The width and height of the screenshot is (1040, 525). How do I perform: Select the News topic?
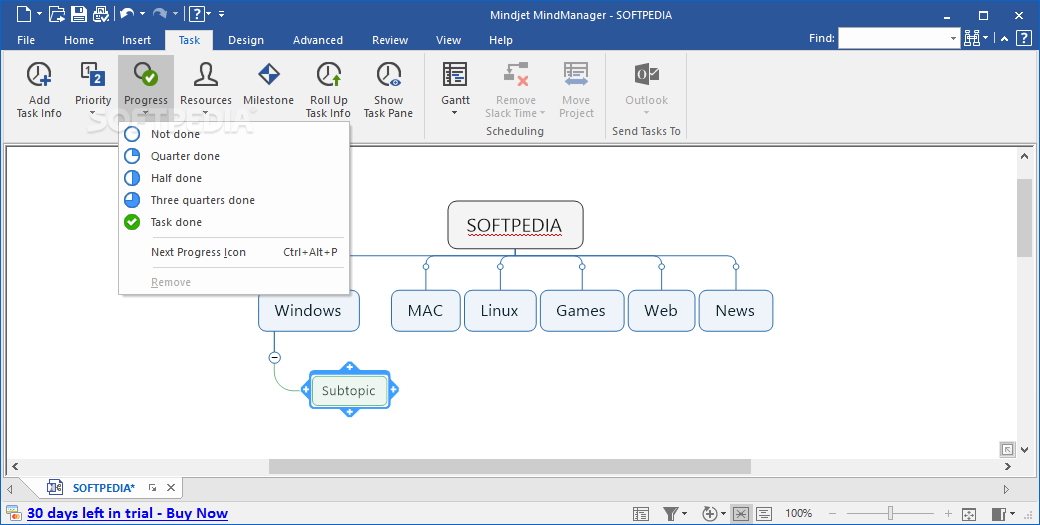736,310
